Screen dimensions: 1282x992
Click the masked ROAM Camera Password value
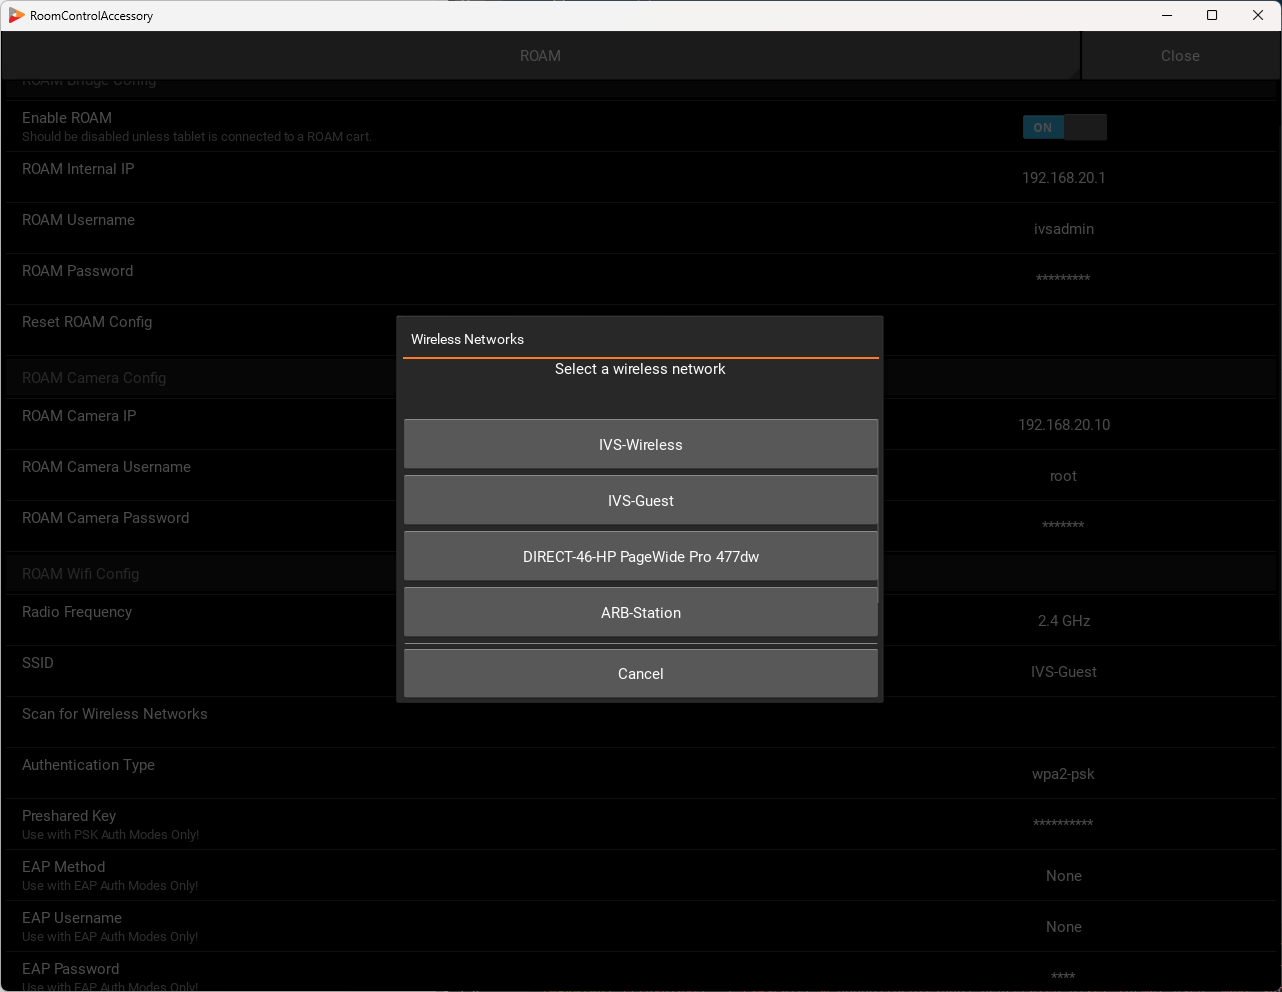pyautogui.click(x=1063, y=525)
